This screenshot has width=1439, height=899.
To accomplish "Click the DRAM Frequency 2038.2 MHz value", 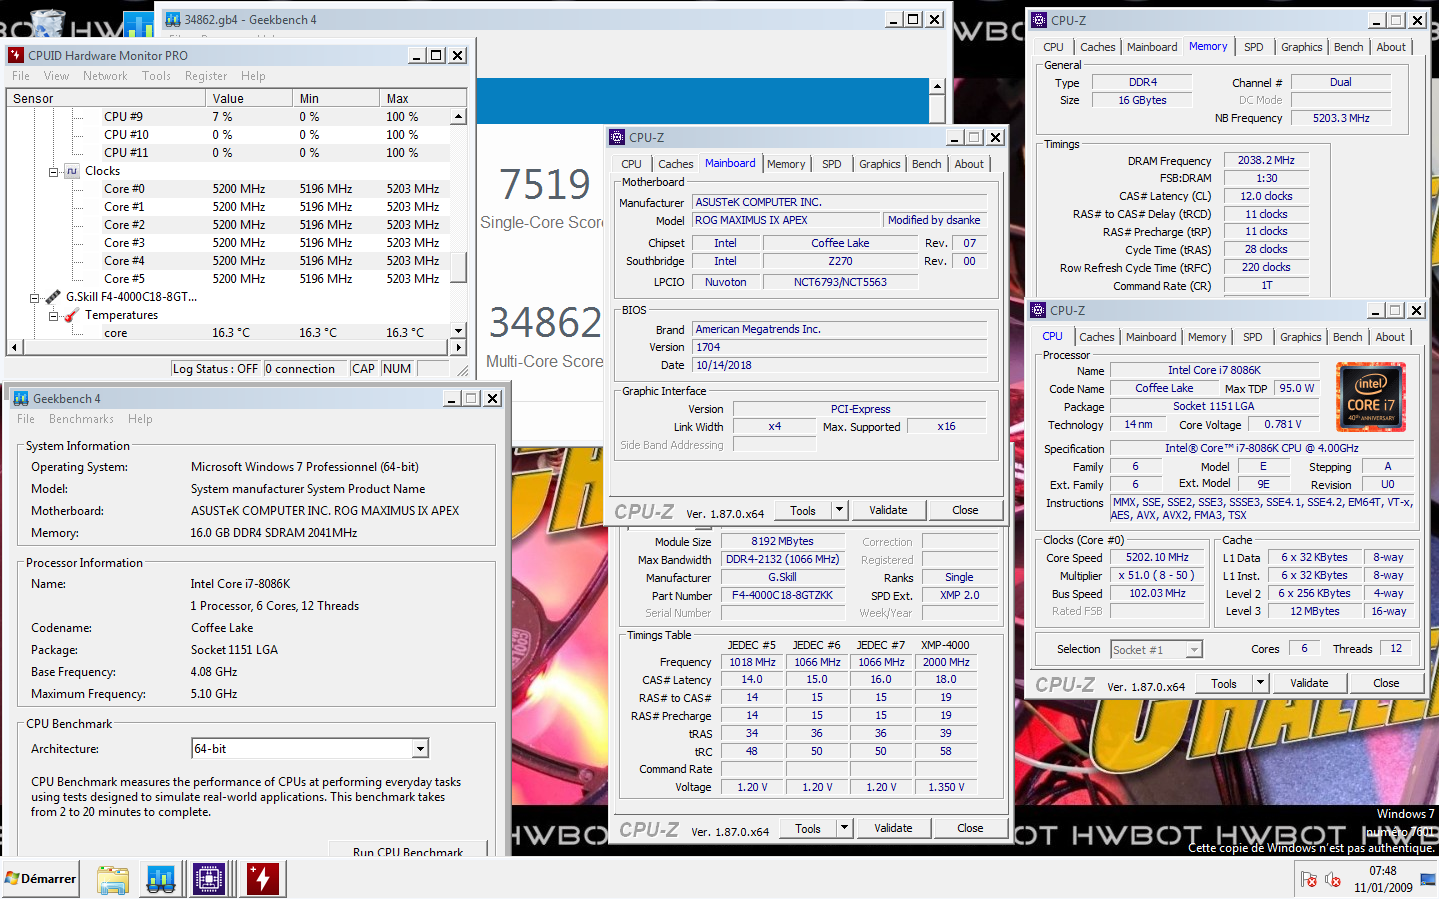I will pyautogui.click(x=1265, y=160).
